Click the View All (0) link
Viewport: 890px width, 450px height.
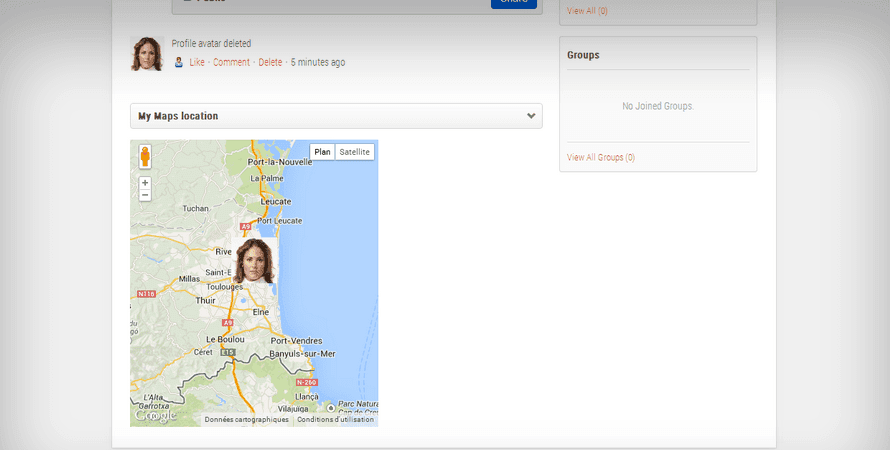587,11
